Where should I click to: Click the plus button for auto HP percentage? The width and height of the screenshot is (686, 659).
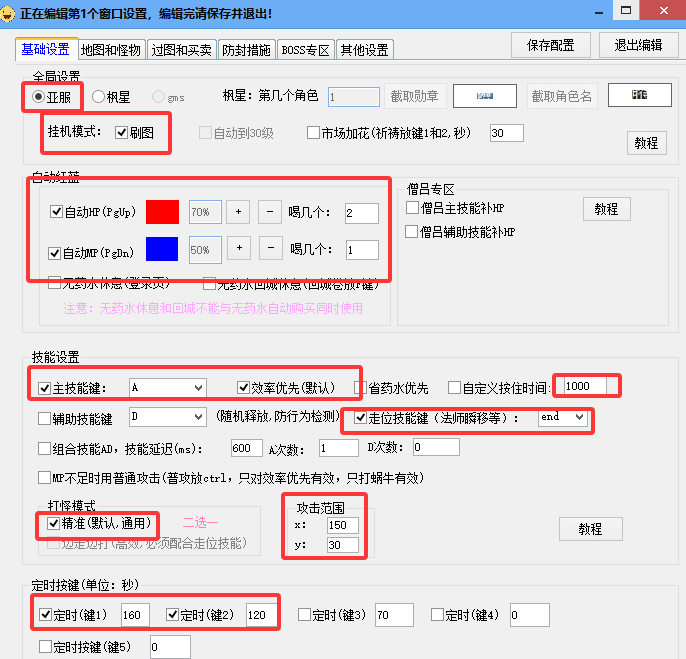238,212
